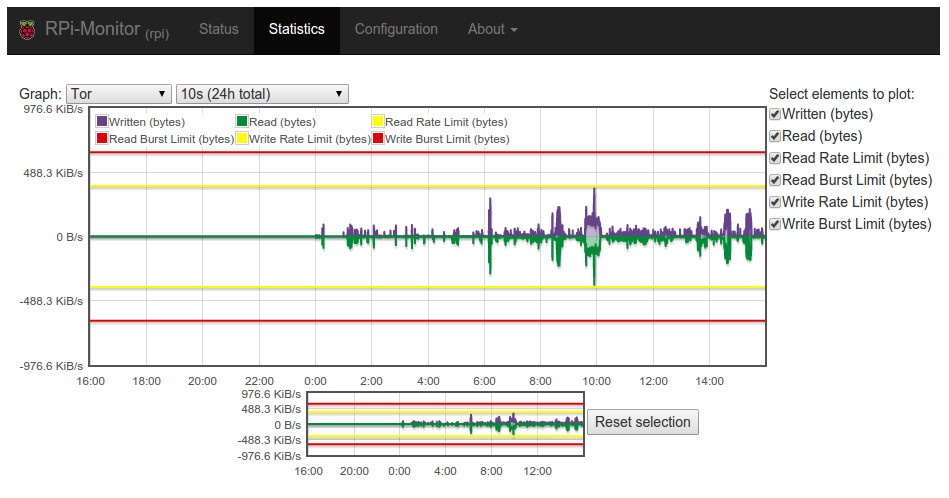Disable the Write Burst Limit plot
949x498 pixels.
[x=775, y=224]
